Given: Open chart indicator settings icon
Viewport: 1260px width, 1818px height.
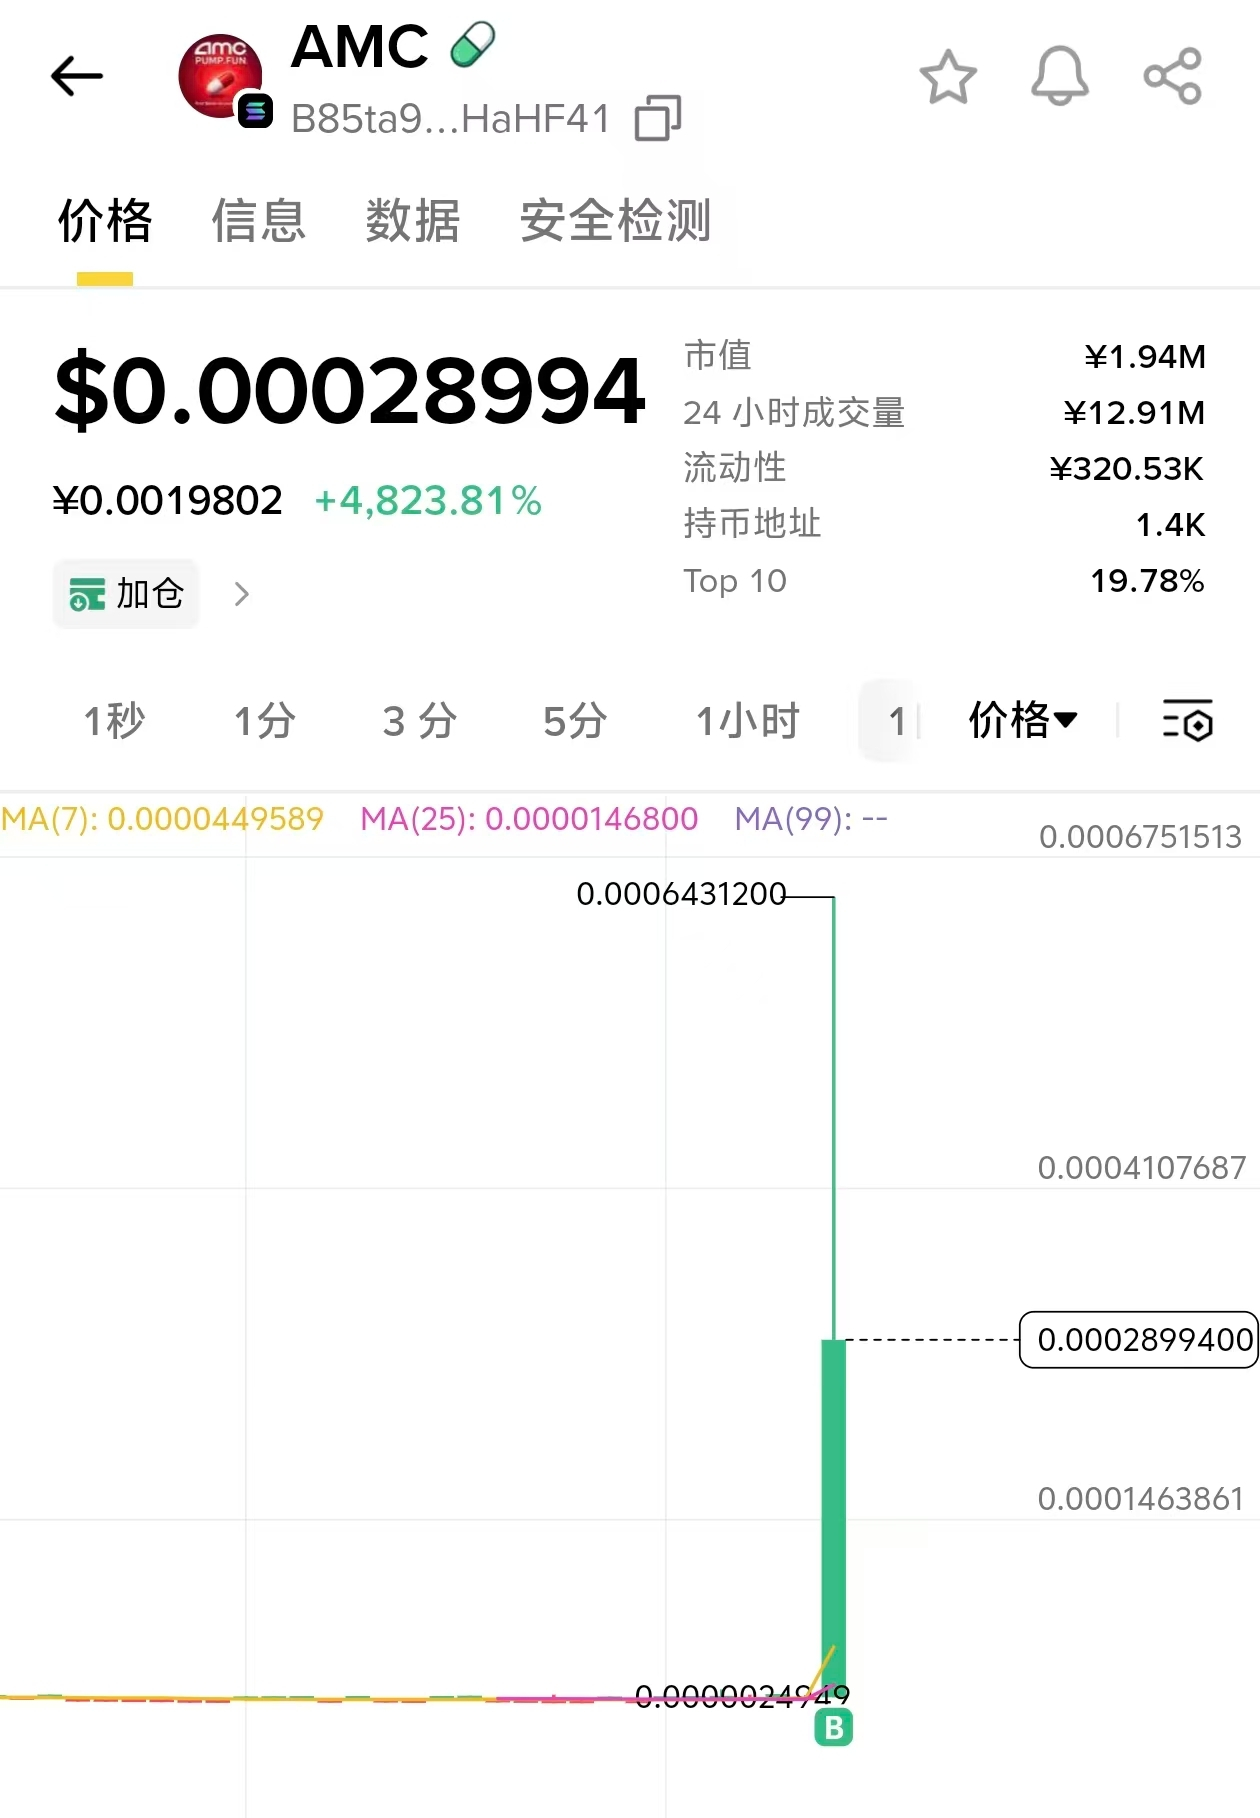Looking at the screenshot, I should tap(1188, 720).
